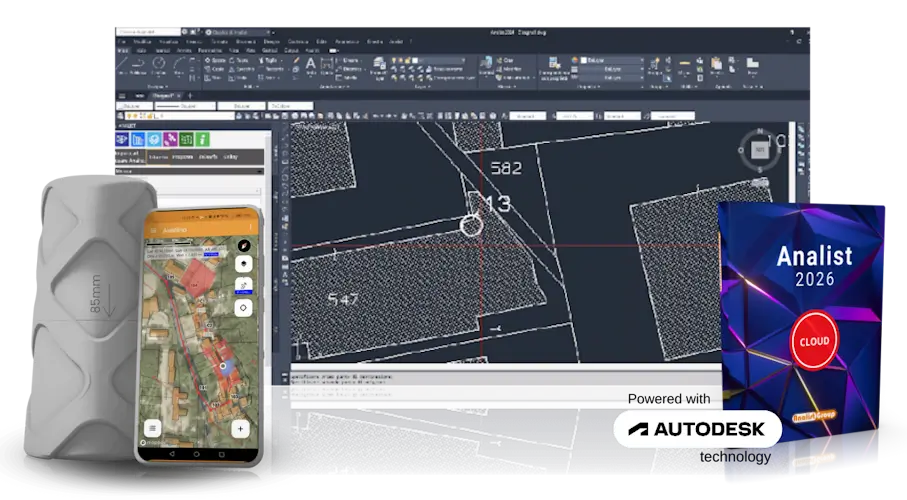This screenshot has height=500, width=907.
Task: Select the Measure tool in Utilità
Action: pyautogui.click(x=684, y=66)
